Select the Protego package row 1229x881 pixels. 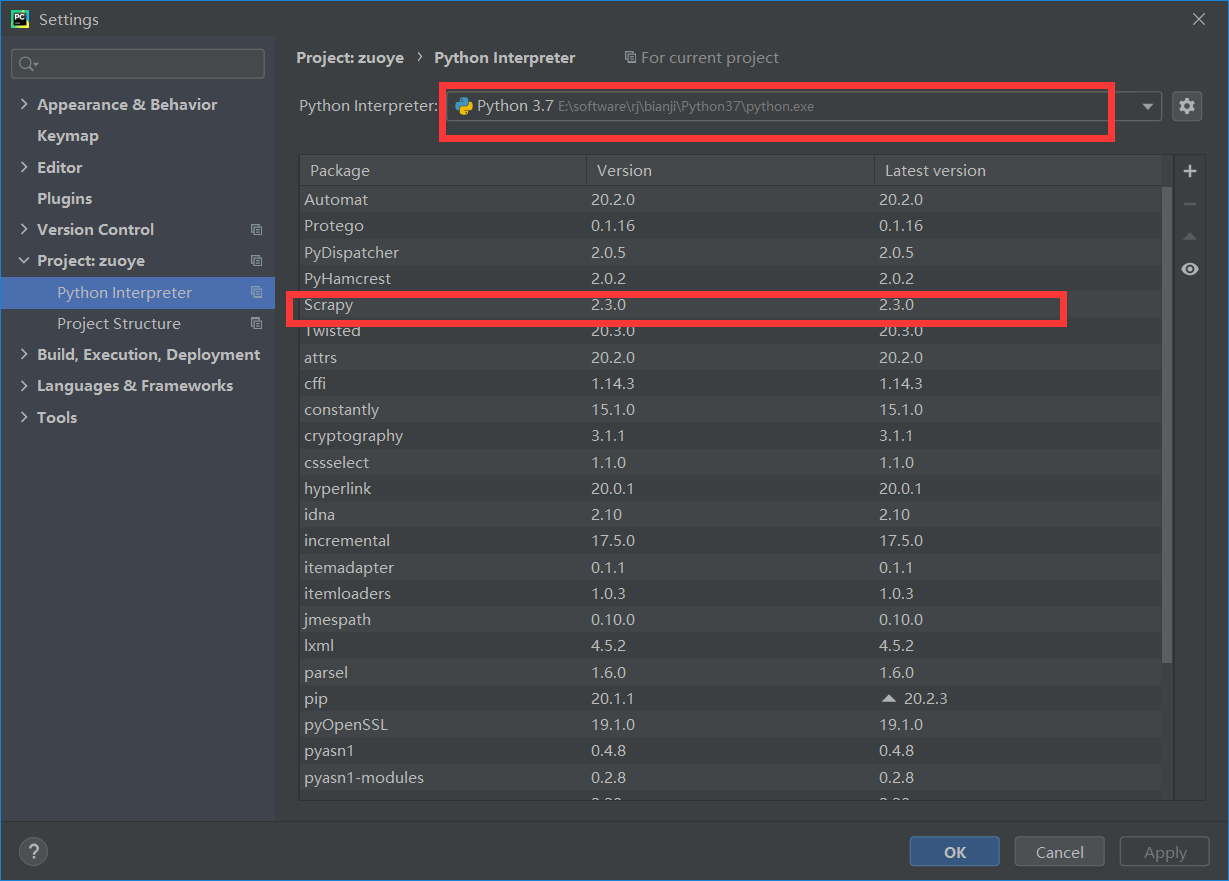coord(731,226)
